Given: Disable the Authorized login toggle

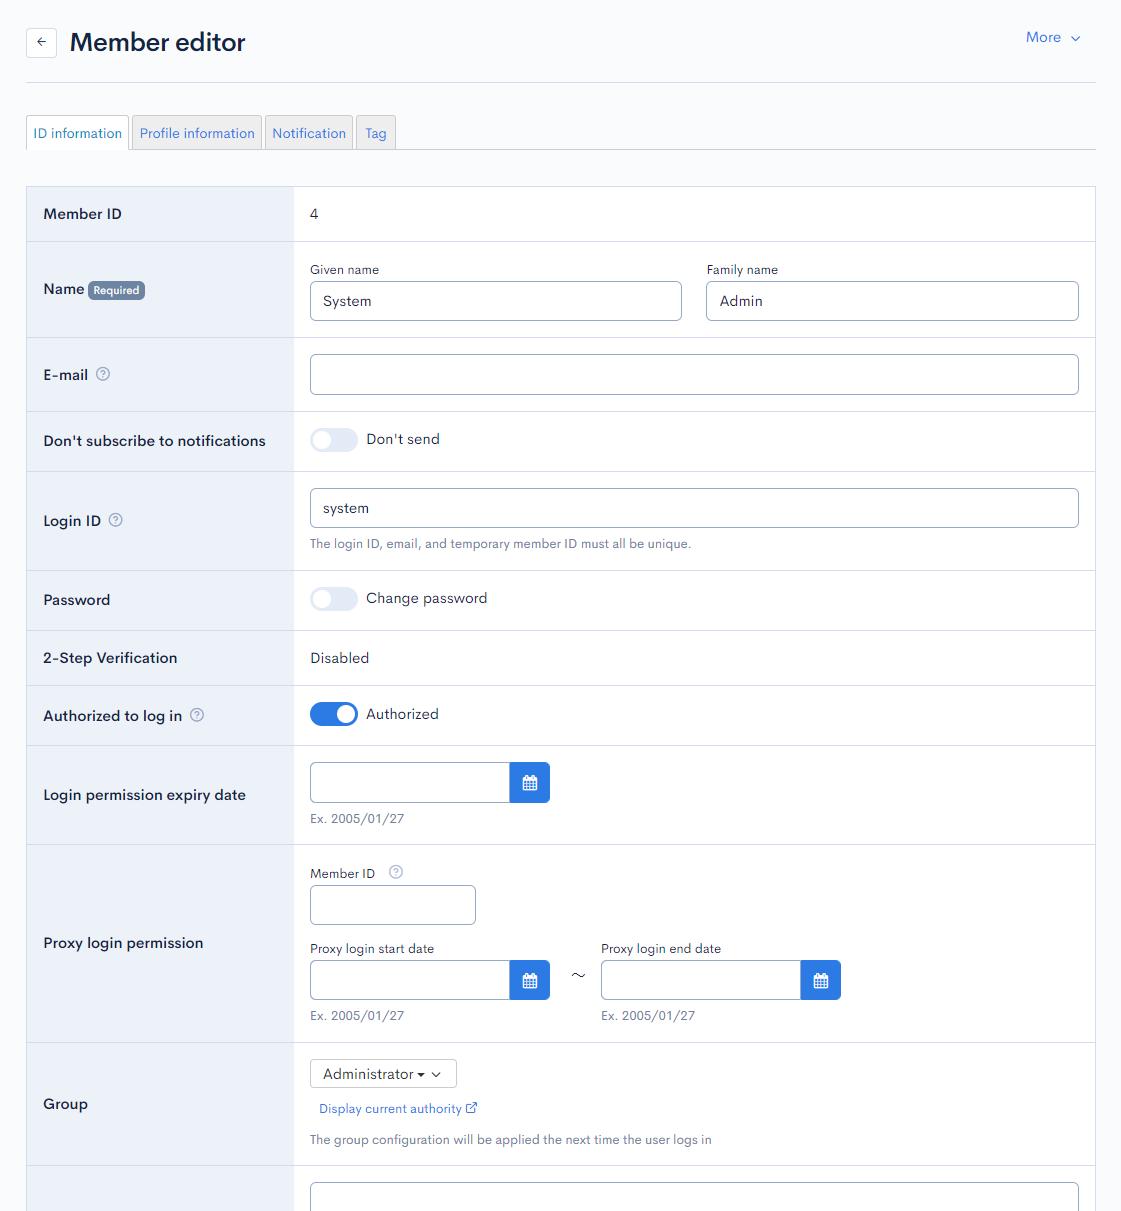Looking at the screenshot, I should (x=333, y=714).
